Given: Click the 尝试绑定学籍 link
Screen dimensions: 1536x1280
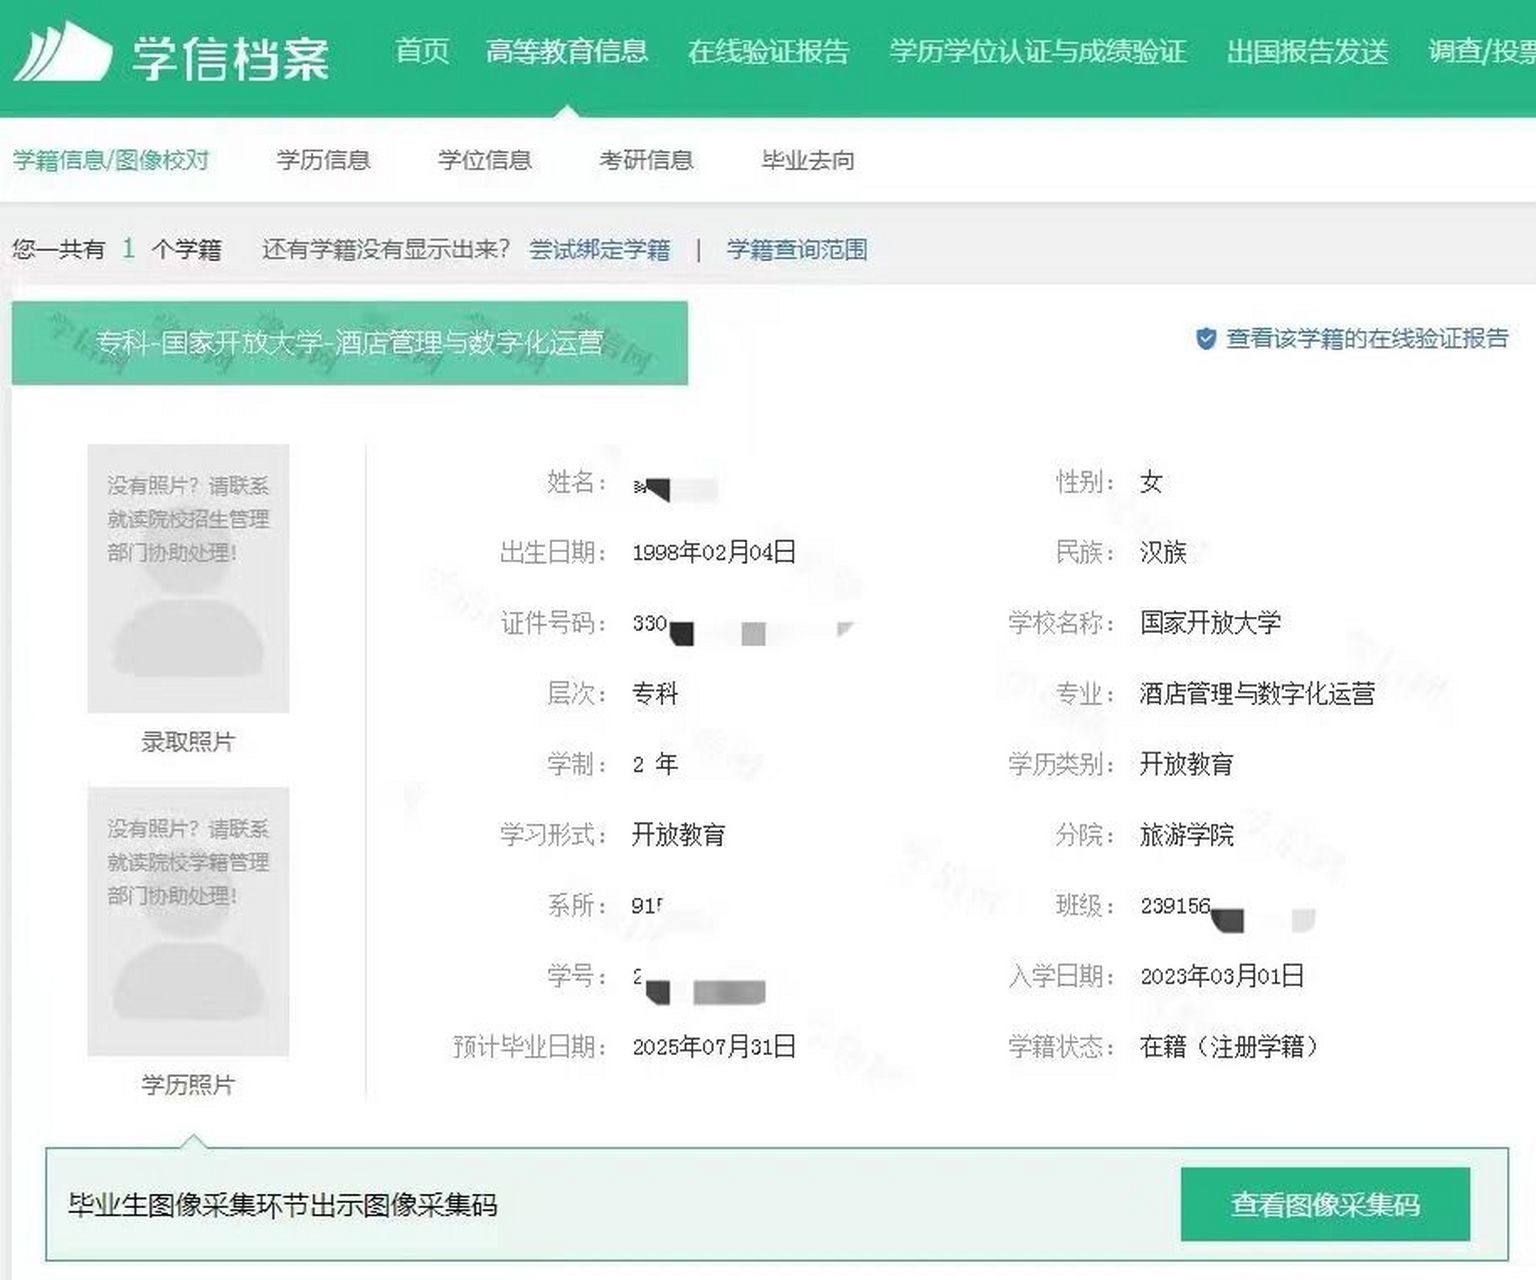Looking at the screenshot, I should [600, 250].
